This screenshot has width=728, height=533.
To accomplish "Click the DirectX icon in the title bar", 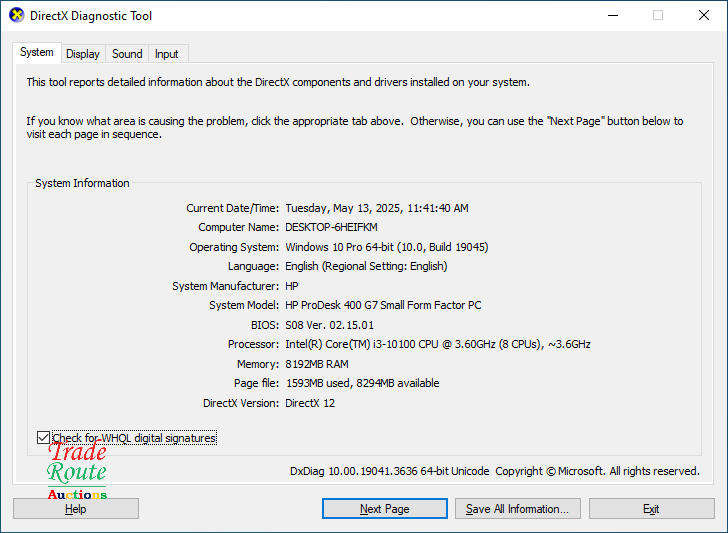I will coord(16,16).
